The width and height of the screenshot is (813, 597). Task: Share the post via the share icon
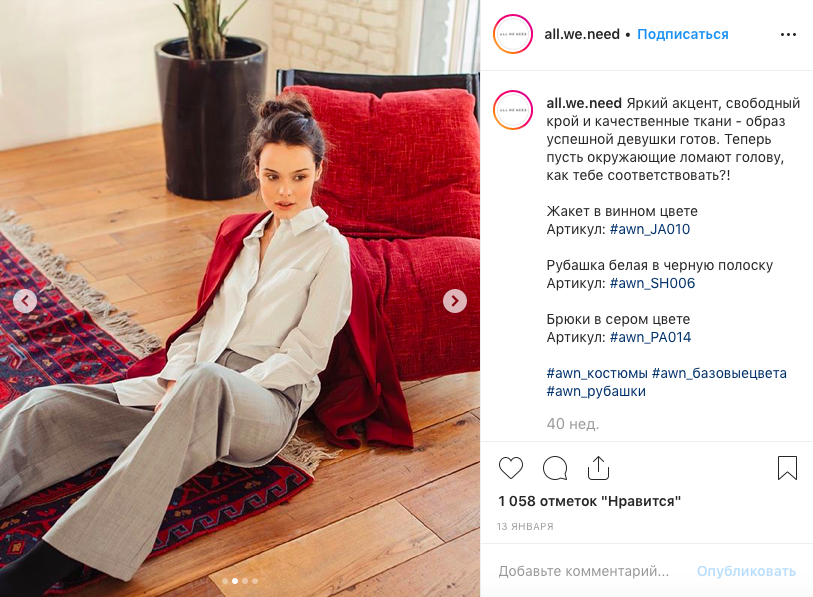(x=598, y=468)
